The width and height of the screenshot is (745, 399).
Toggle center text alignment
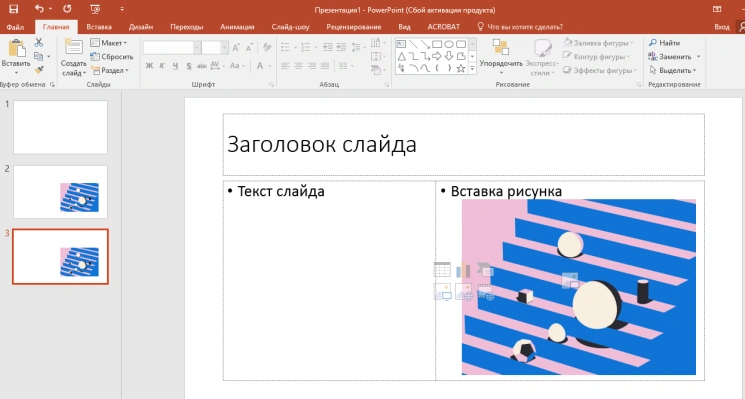point(298,66)
